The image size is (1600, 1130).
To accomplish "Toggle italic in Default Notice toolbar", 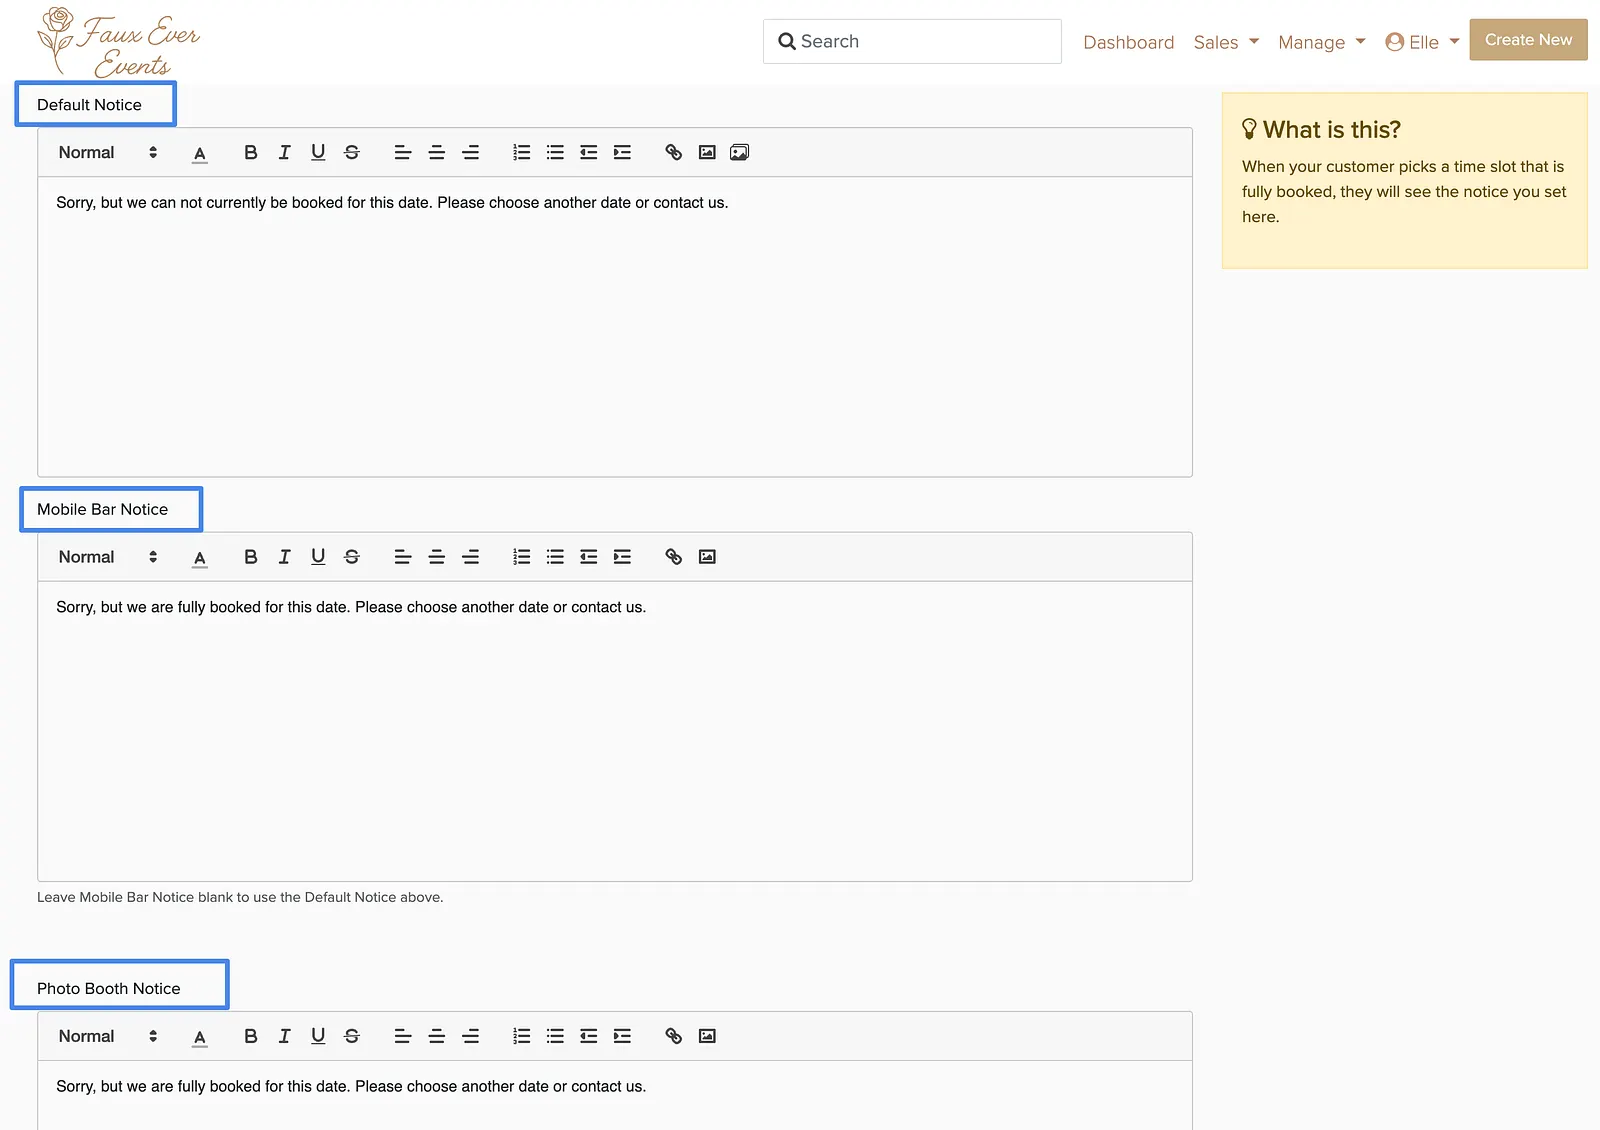I will [284, 152].
